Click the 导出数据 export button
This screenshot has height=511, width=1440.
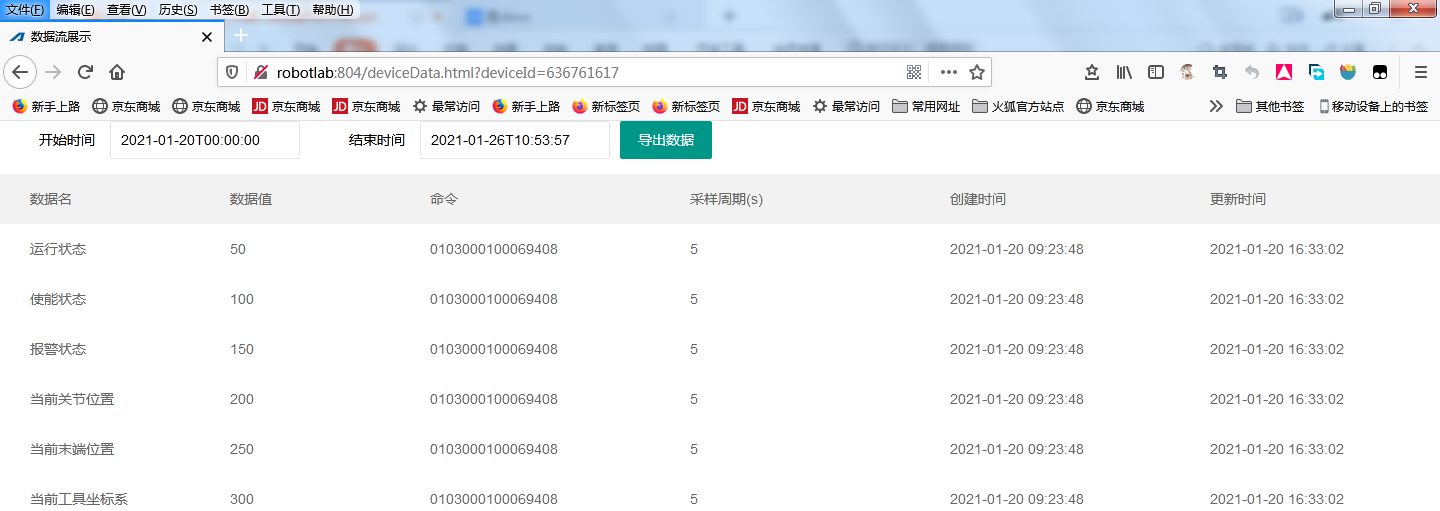point(666,140)
